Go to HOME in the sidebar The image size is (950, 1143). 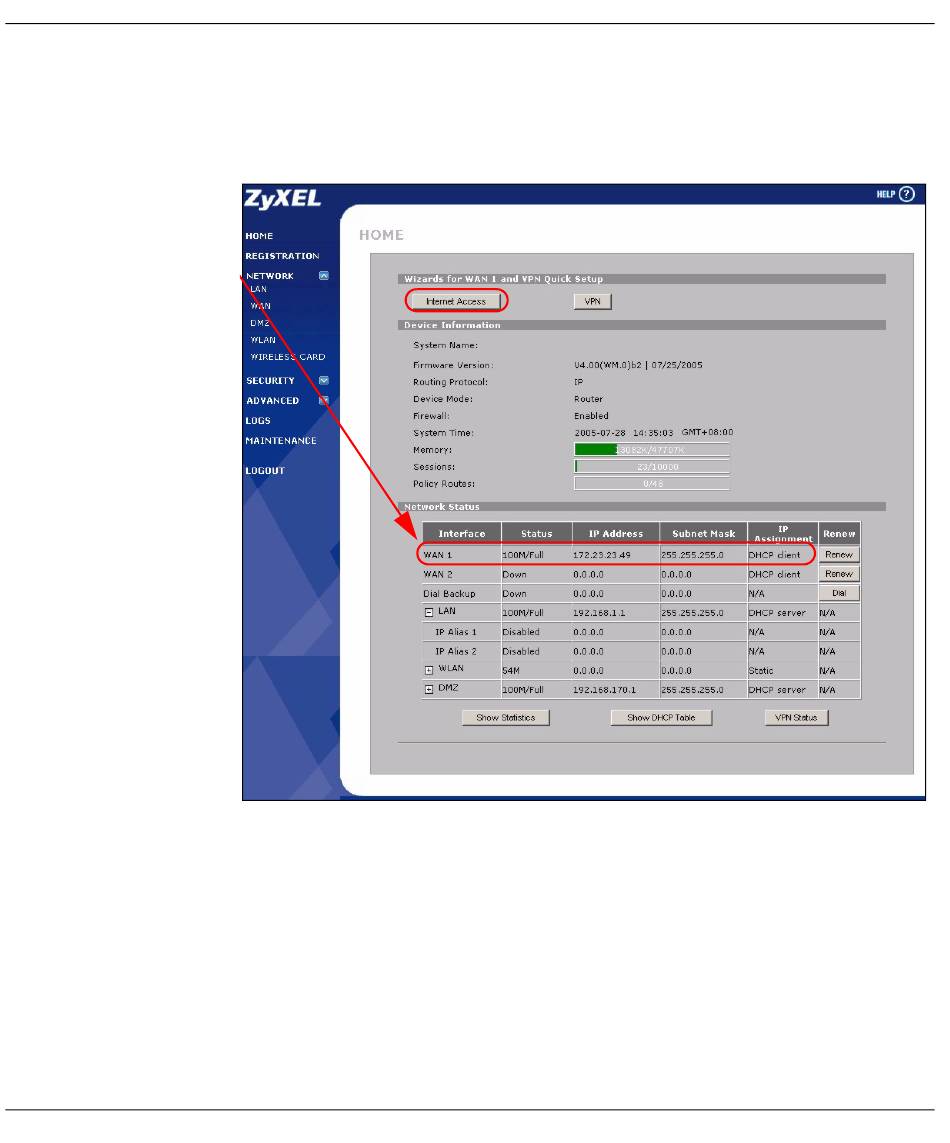pyautogui.click(x=259, y=236)
